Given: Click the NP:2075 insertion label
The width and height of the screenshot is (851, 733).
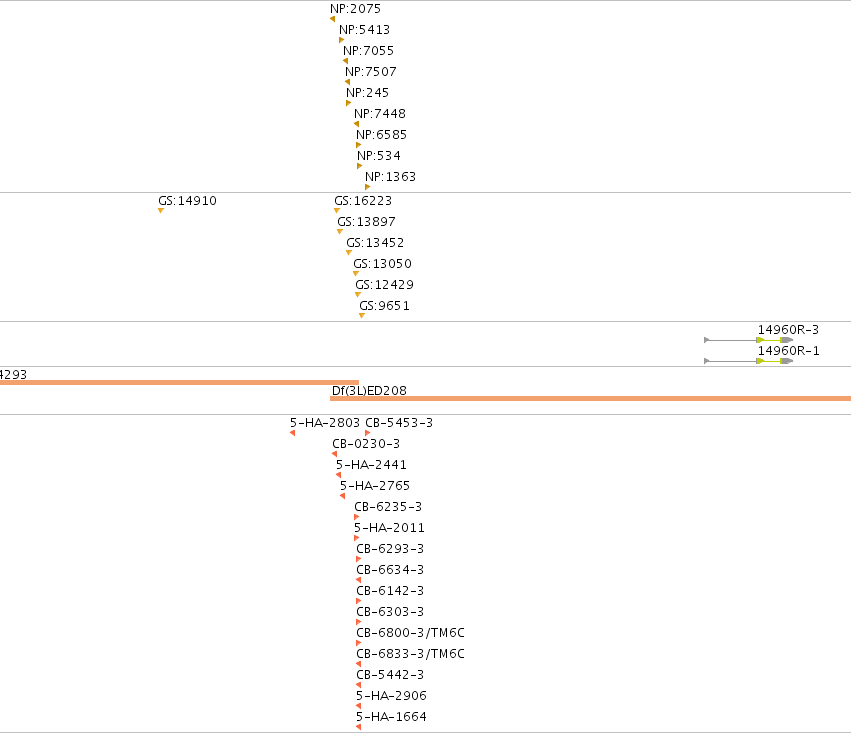Looking at the screenshot, I should (355, 9).
